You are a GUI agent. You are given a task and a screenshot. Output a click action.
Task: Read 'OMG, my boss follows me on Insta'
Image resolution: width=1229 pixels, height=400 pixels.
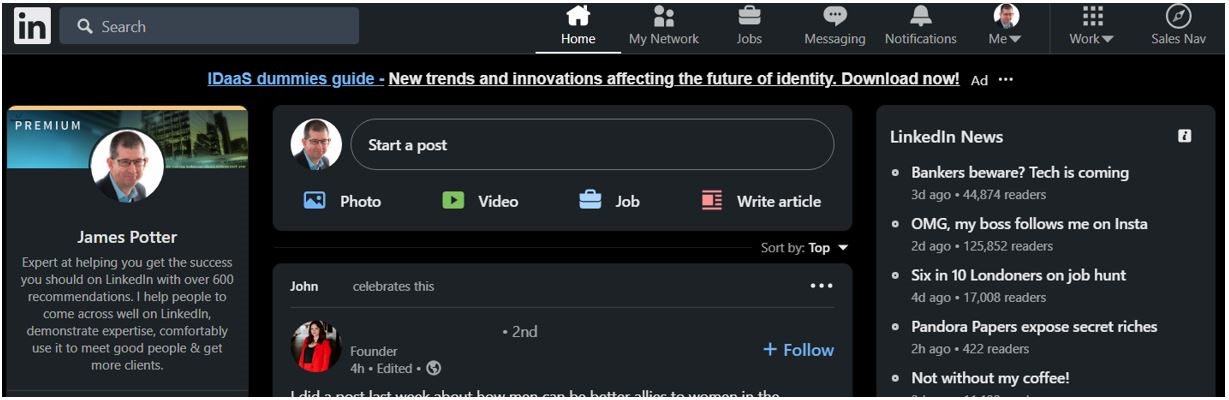[1029, 224]
